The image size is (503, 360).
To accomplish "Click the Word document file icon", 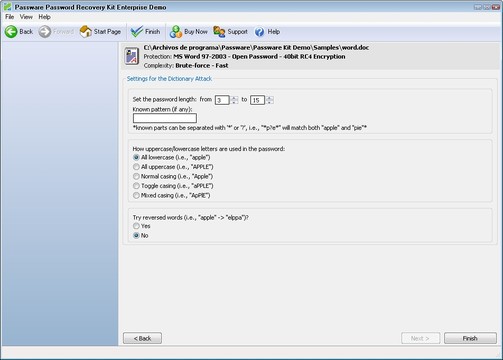I will coord(132,56).
